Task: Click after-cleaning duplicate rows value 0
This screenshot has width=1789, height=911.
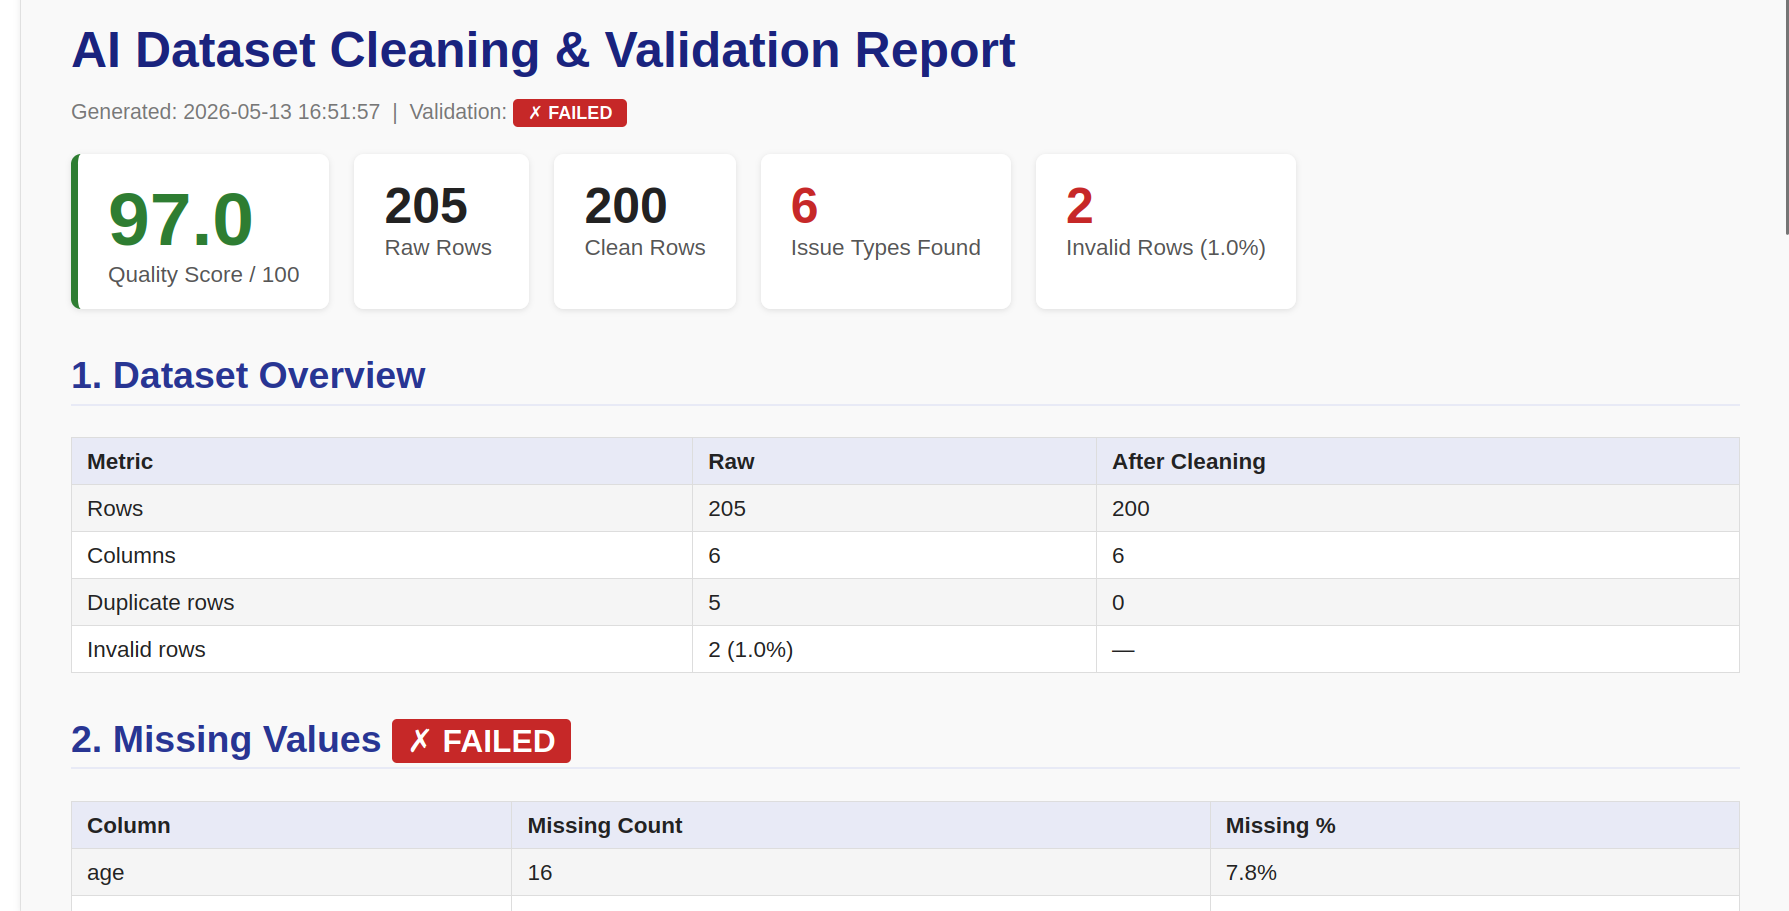Action: point(1418,602)
